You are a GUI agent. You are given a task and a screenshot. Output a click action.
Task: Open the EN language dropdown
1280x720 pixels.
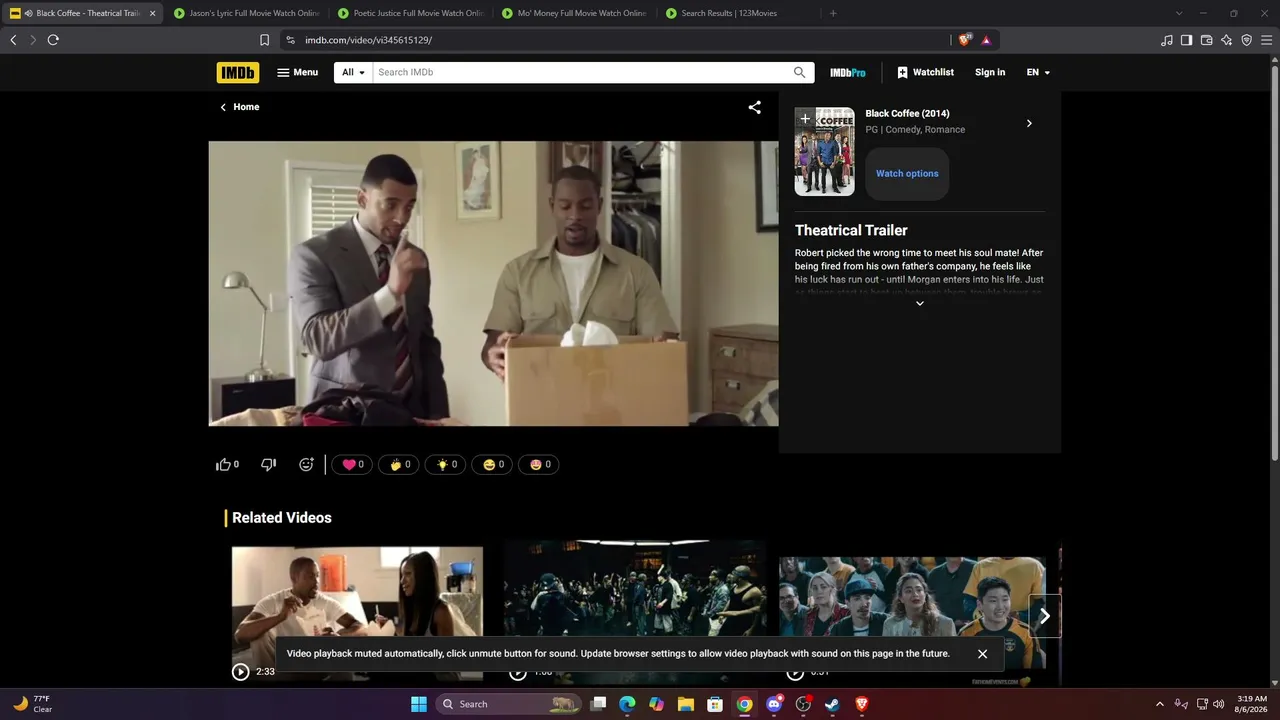point(1038,72)
